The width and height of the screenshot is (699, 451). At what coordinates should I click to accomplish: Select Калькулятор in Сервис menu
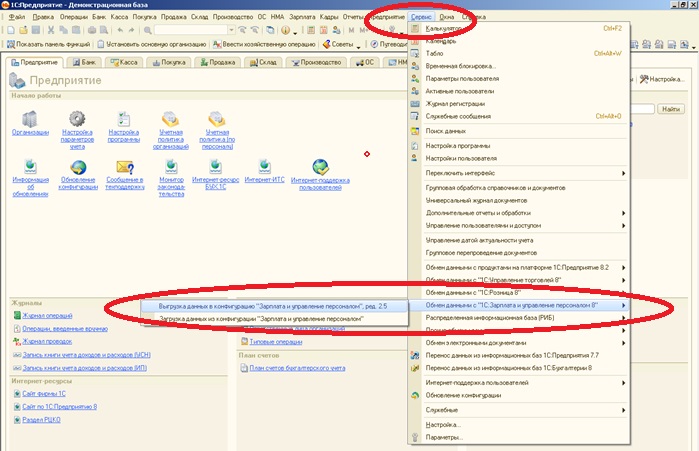pyautogui.click(x=519, y=28)
